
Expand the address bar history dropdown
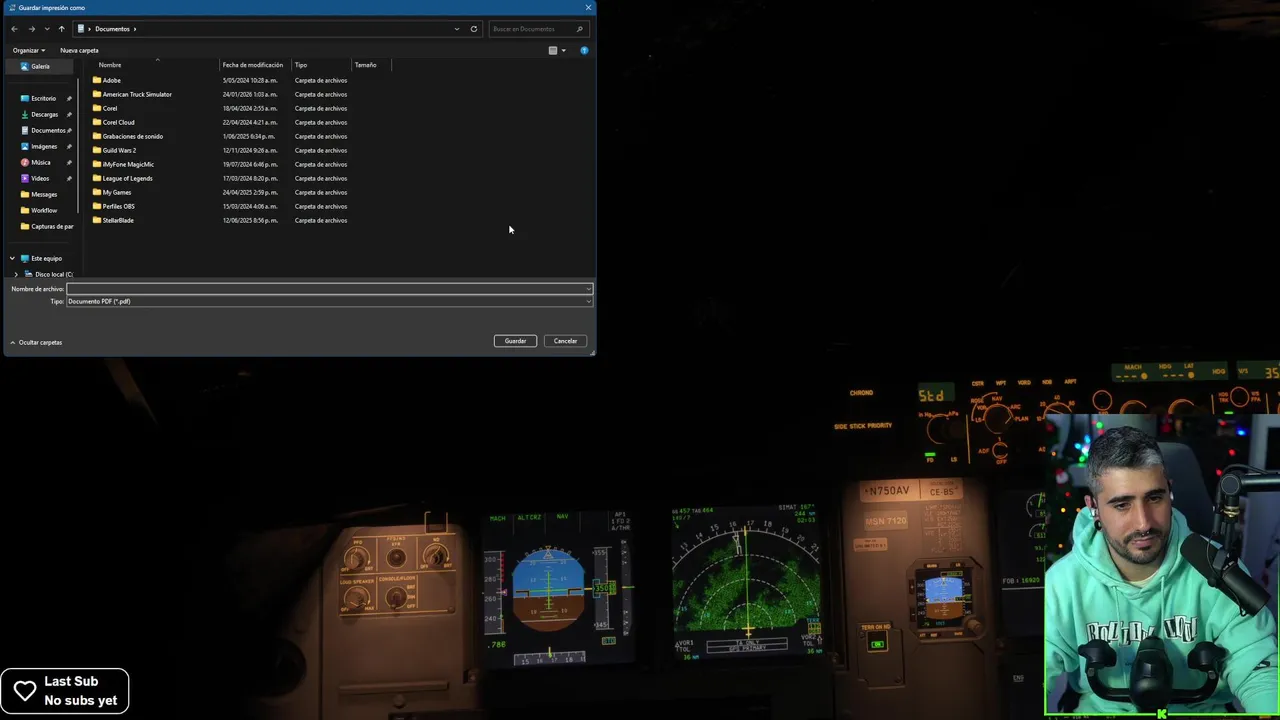click(x=457, y=29)
